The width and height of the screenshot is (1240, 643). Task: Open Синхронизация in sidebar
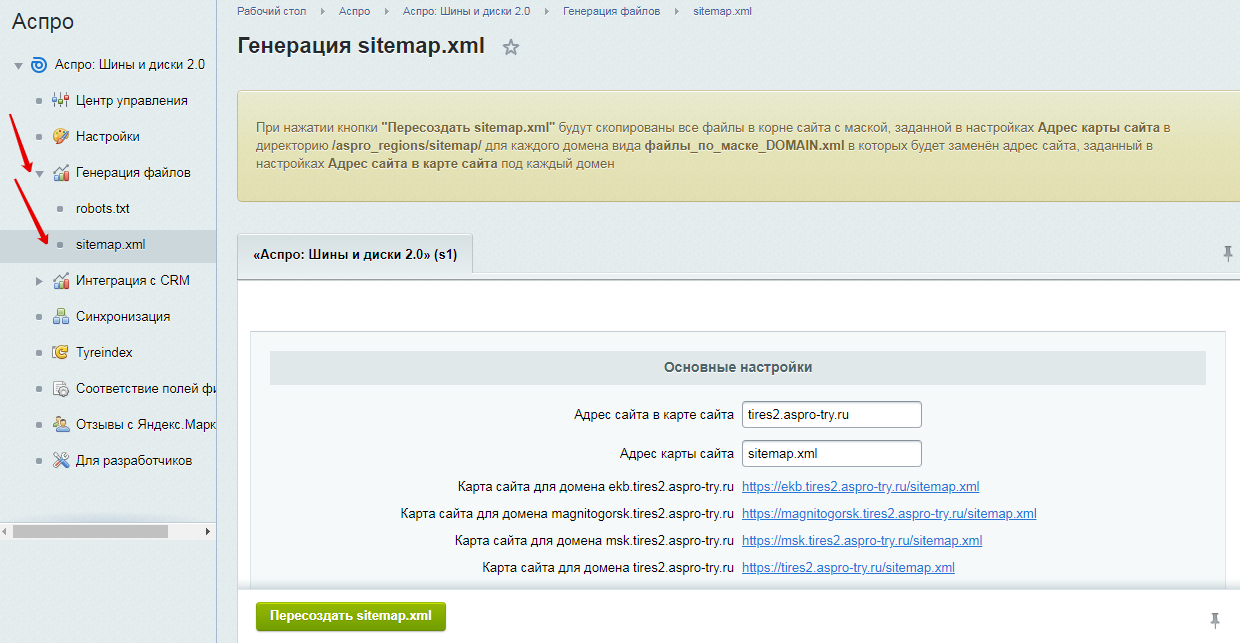pyautogui.click(x=123, y=317)
